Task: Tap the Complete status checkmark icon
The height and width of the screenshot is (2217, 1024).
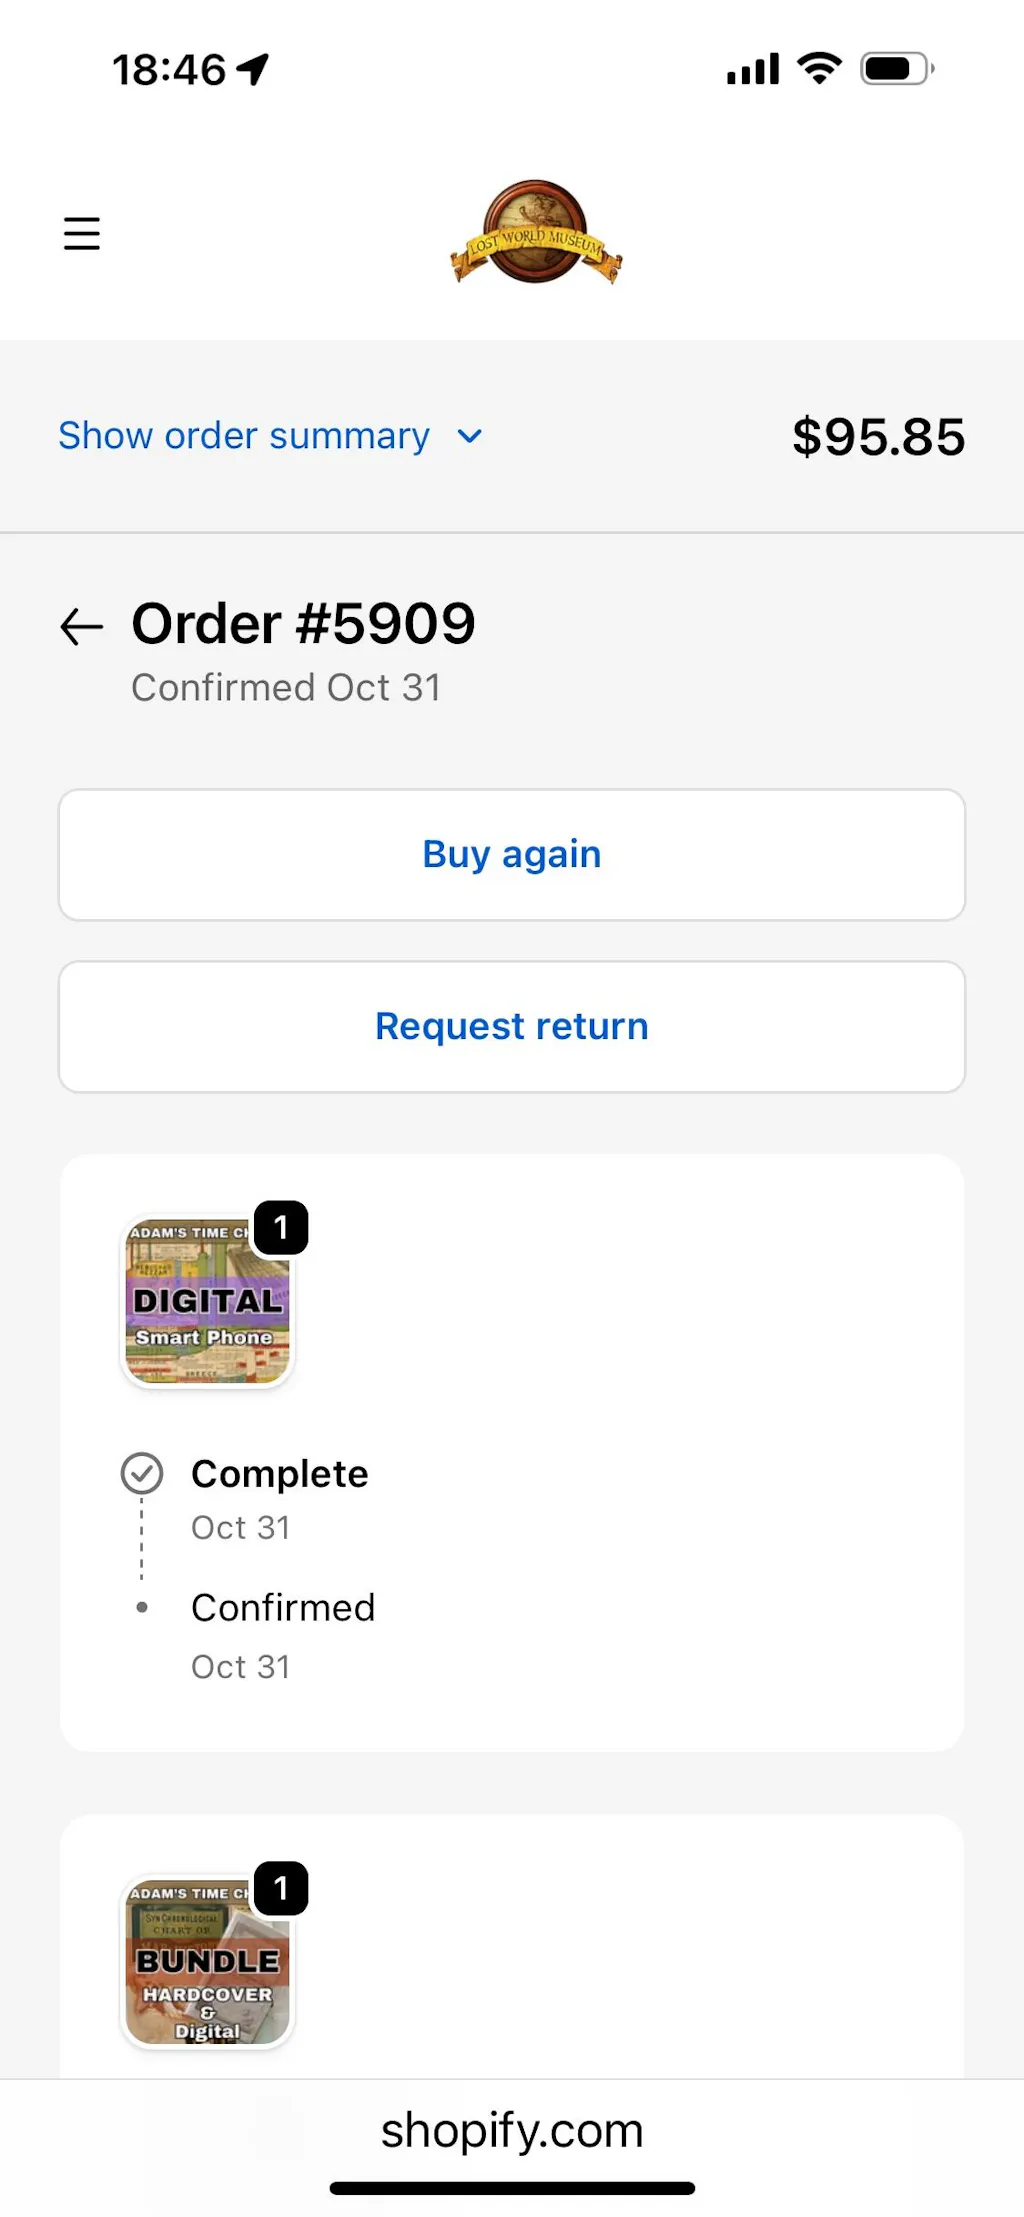Action: coord(142,1473)
